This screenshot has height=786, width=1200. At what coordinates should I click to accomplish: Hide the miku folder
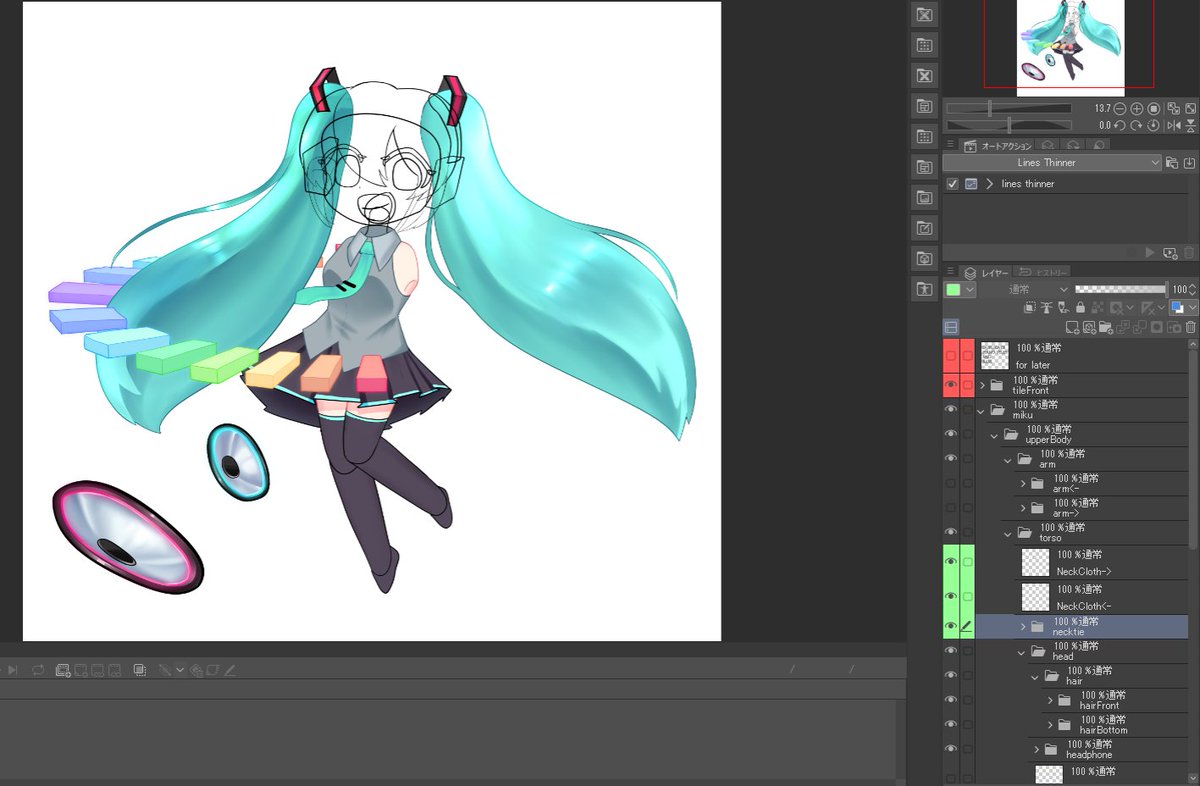coord(951,409)
